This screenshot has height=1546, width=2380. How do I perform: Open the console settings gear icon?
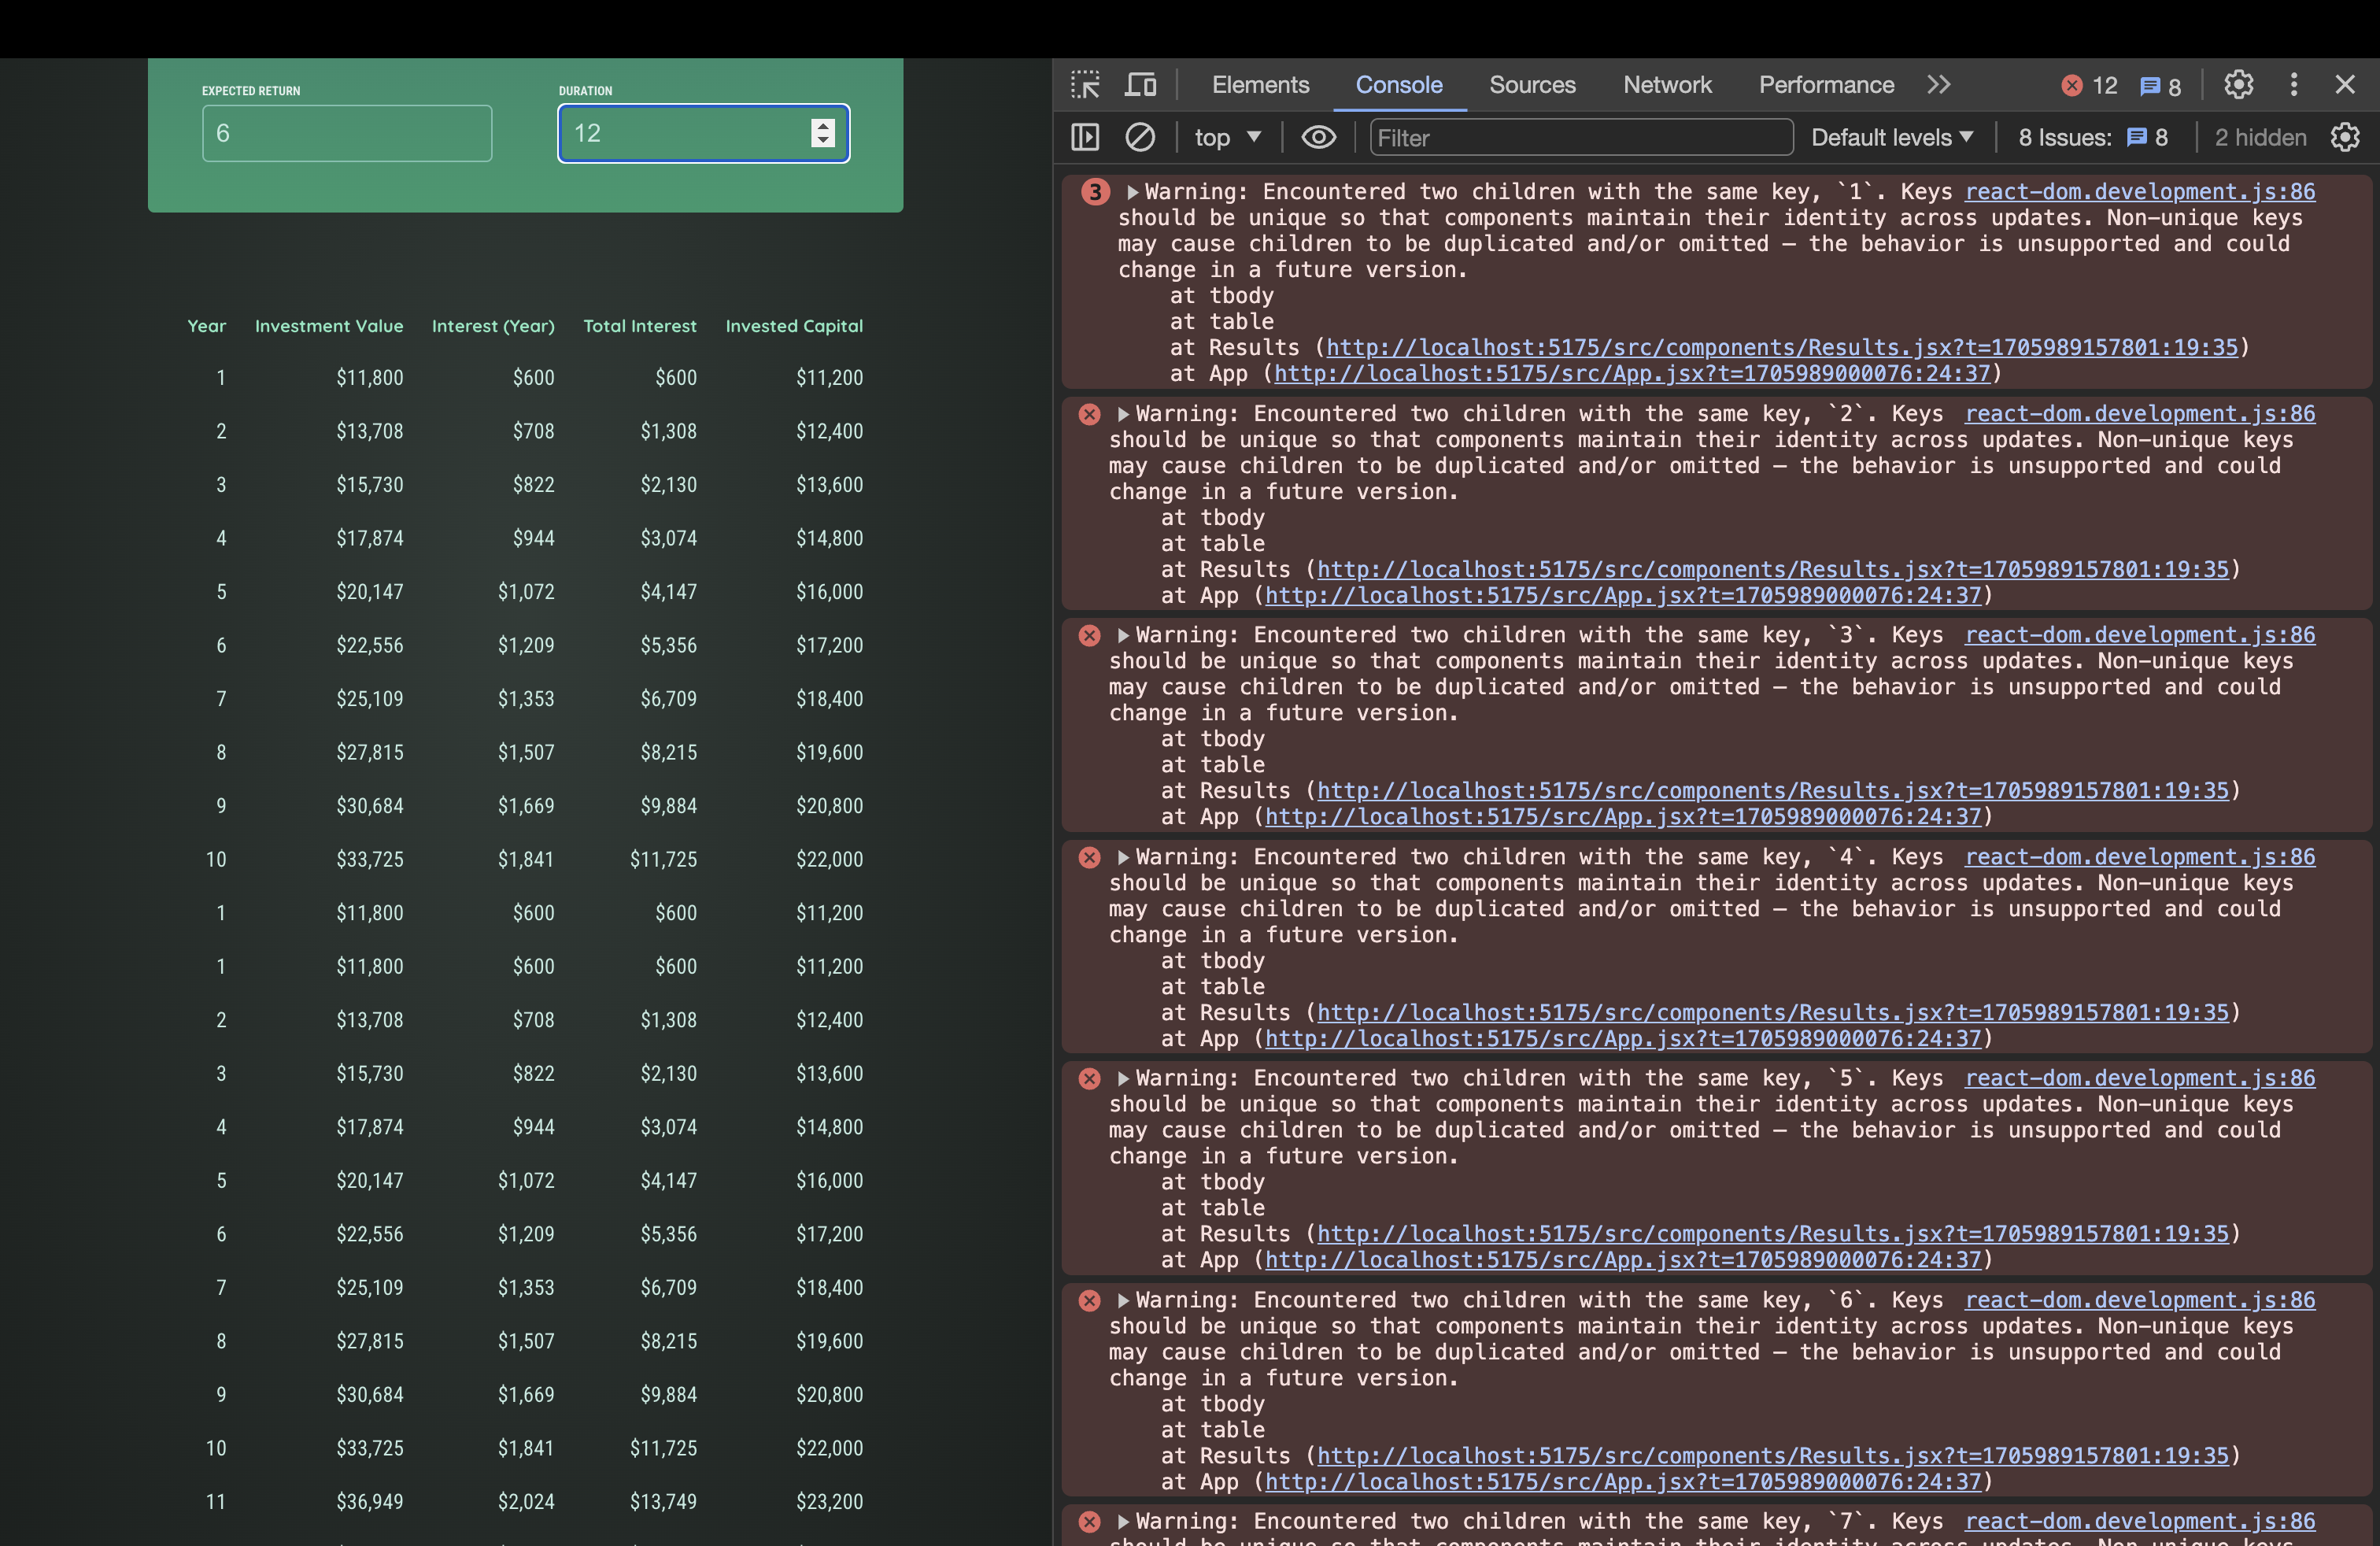pyautogui.click(x=2345, y=137)
